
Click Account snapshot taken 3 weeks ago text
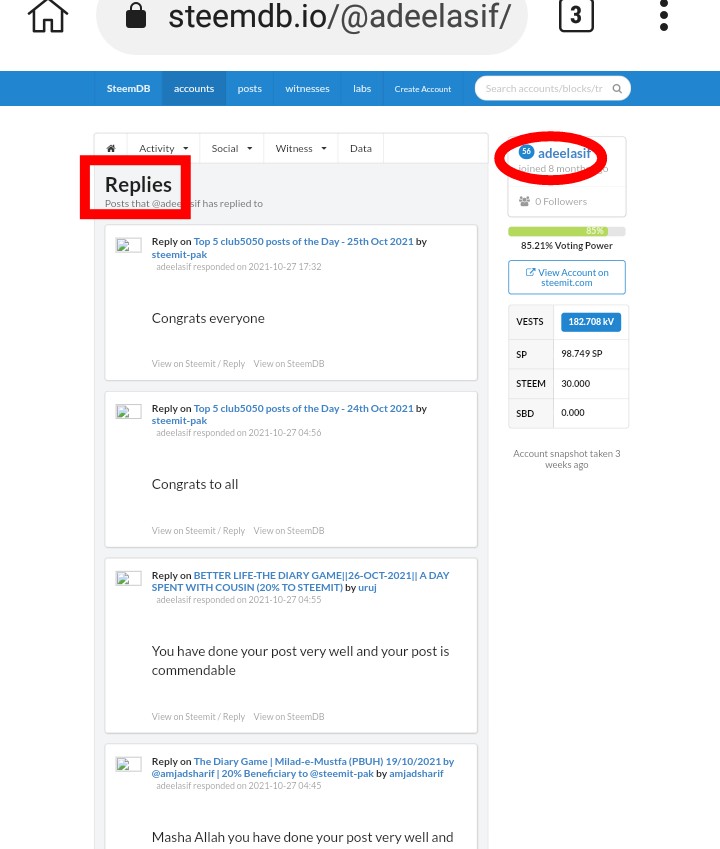tap(567, 459)
